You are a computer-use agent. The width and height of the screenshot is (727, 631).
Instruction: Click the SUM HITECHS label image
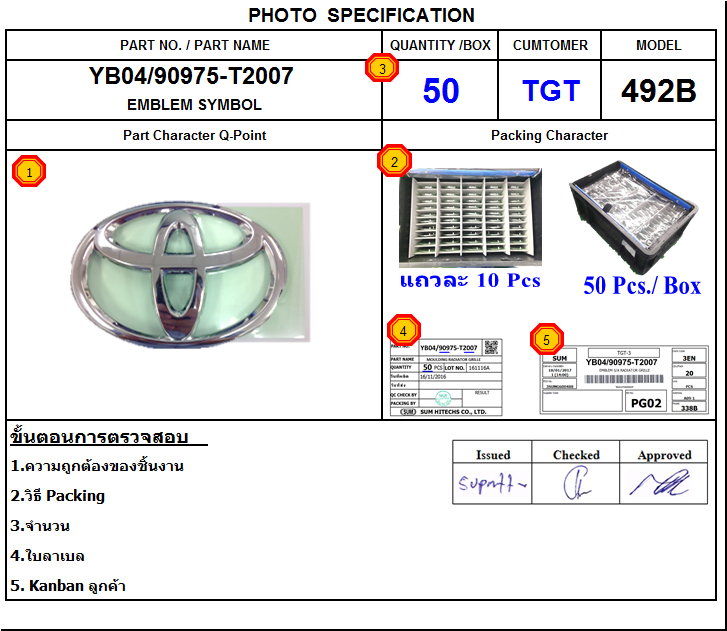point(446,377)
